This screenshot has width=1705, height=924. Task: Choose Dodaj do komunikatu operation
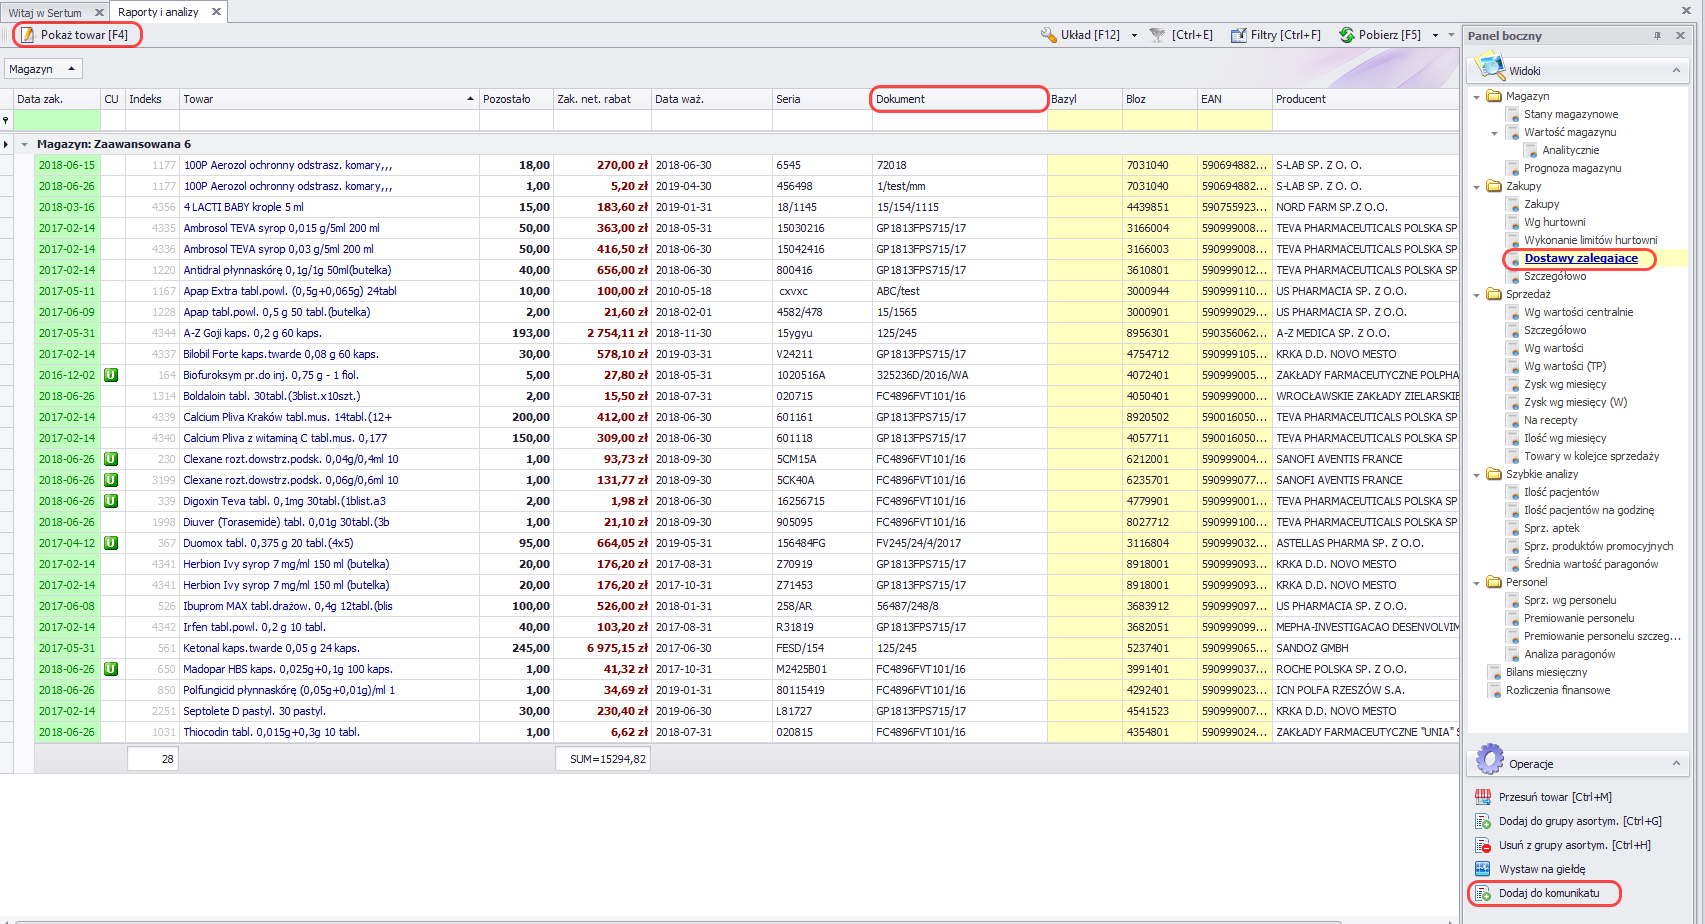coord(1483,893)
